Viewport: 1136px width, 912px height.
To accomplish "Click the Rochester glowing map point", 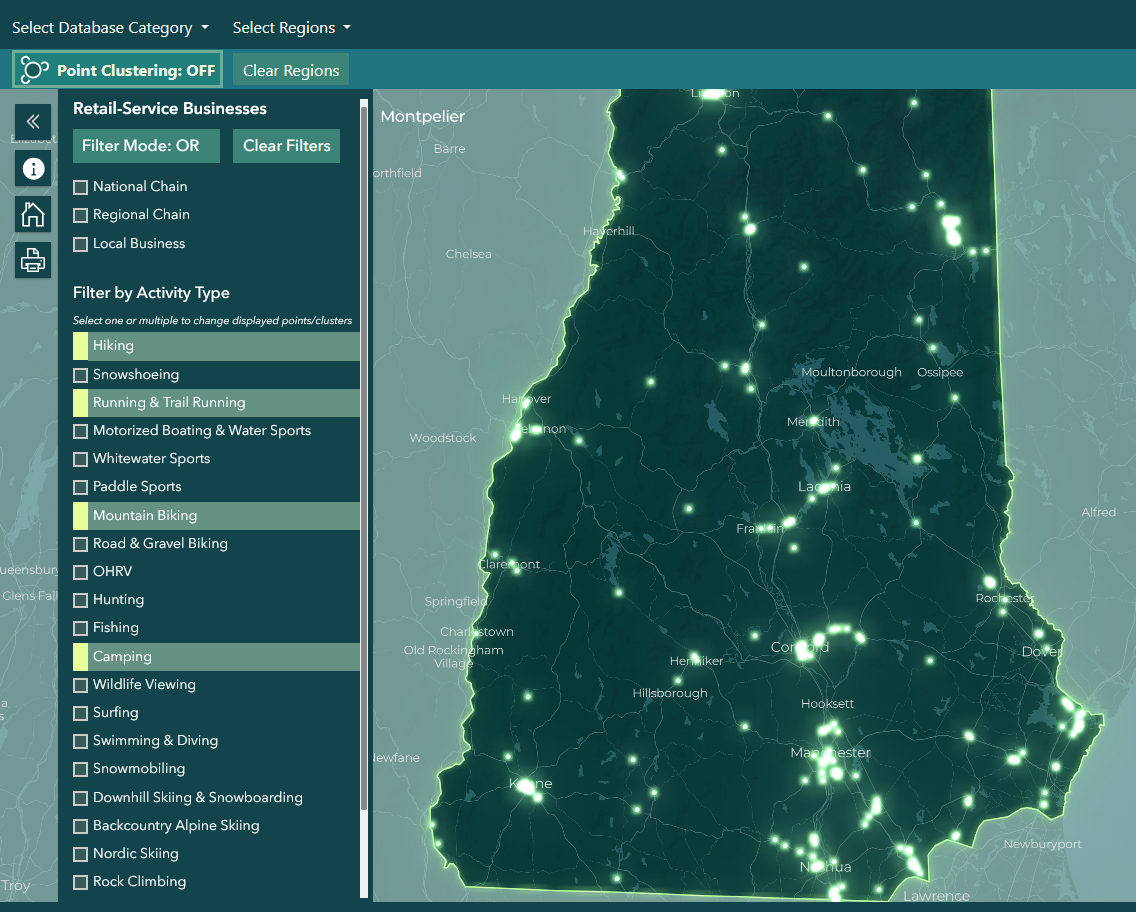I will (990, 582).
